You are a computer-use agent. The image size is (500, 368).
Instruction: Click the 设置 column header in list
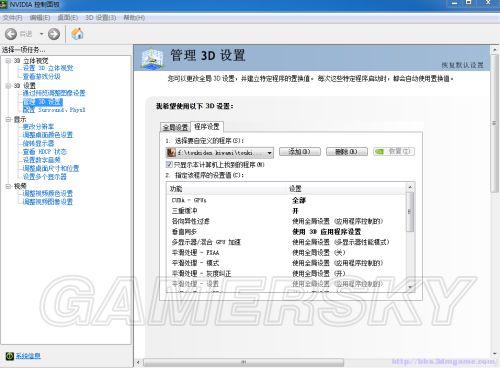(295, 189)
